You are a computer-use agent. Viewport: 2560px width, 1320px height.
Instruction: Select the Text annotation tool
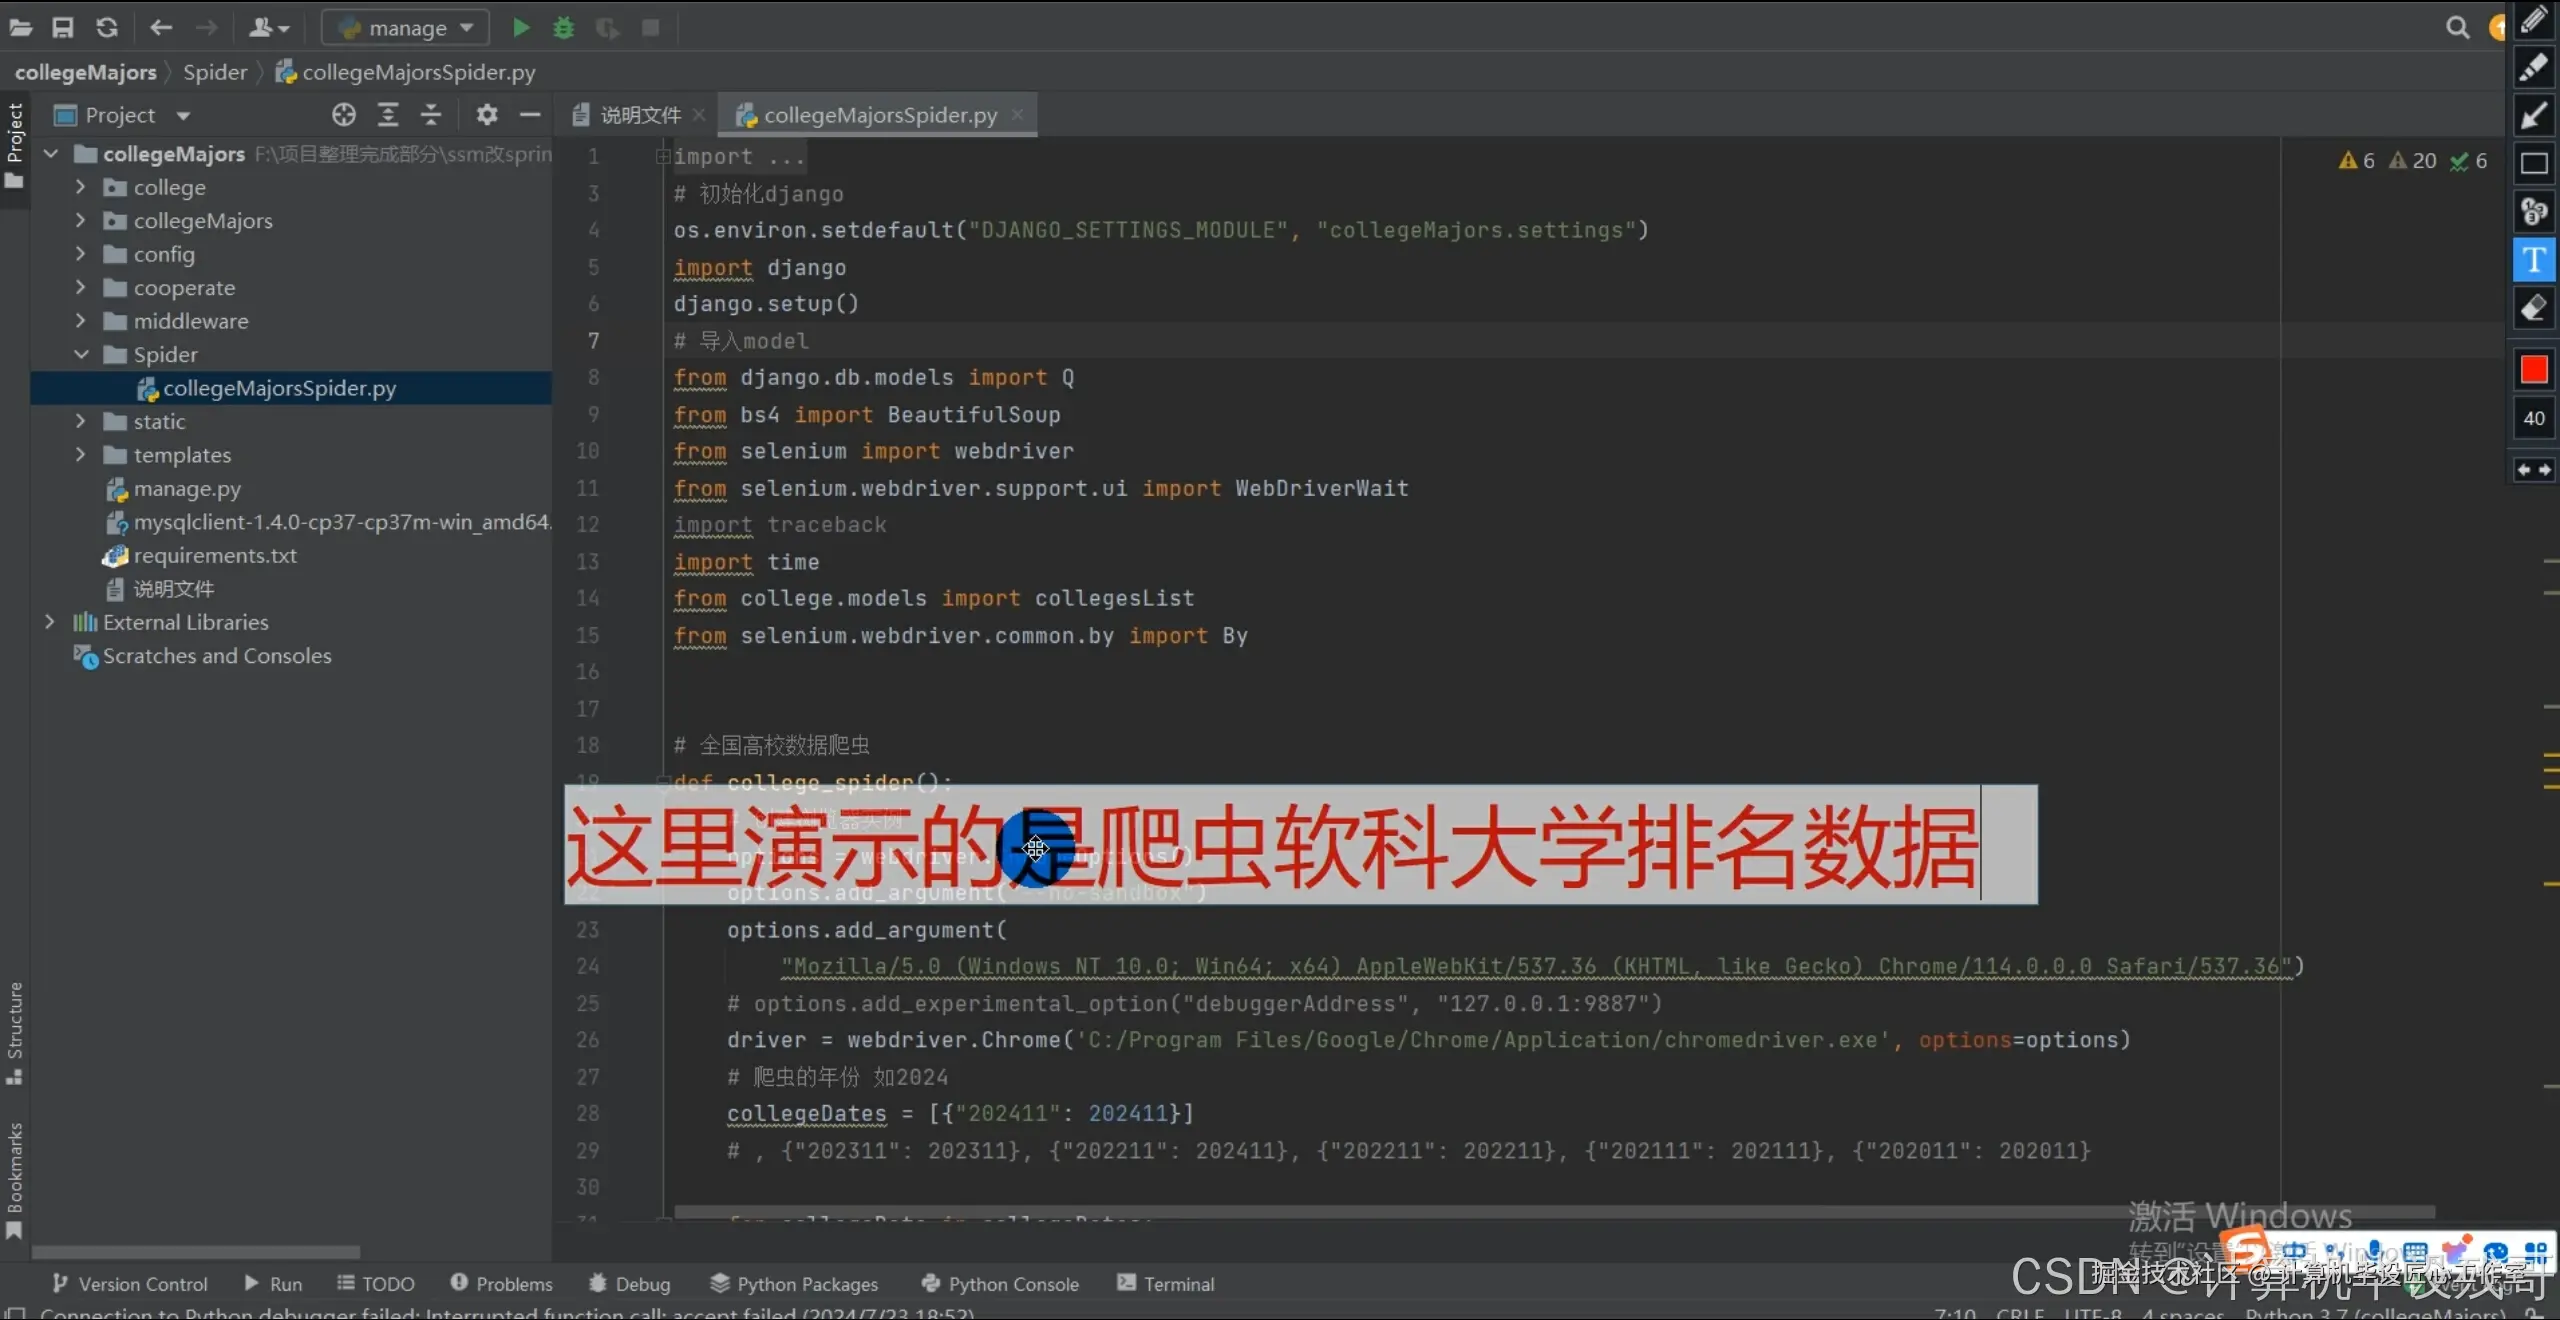2534,260
